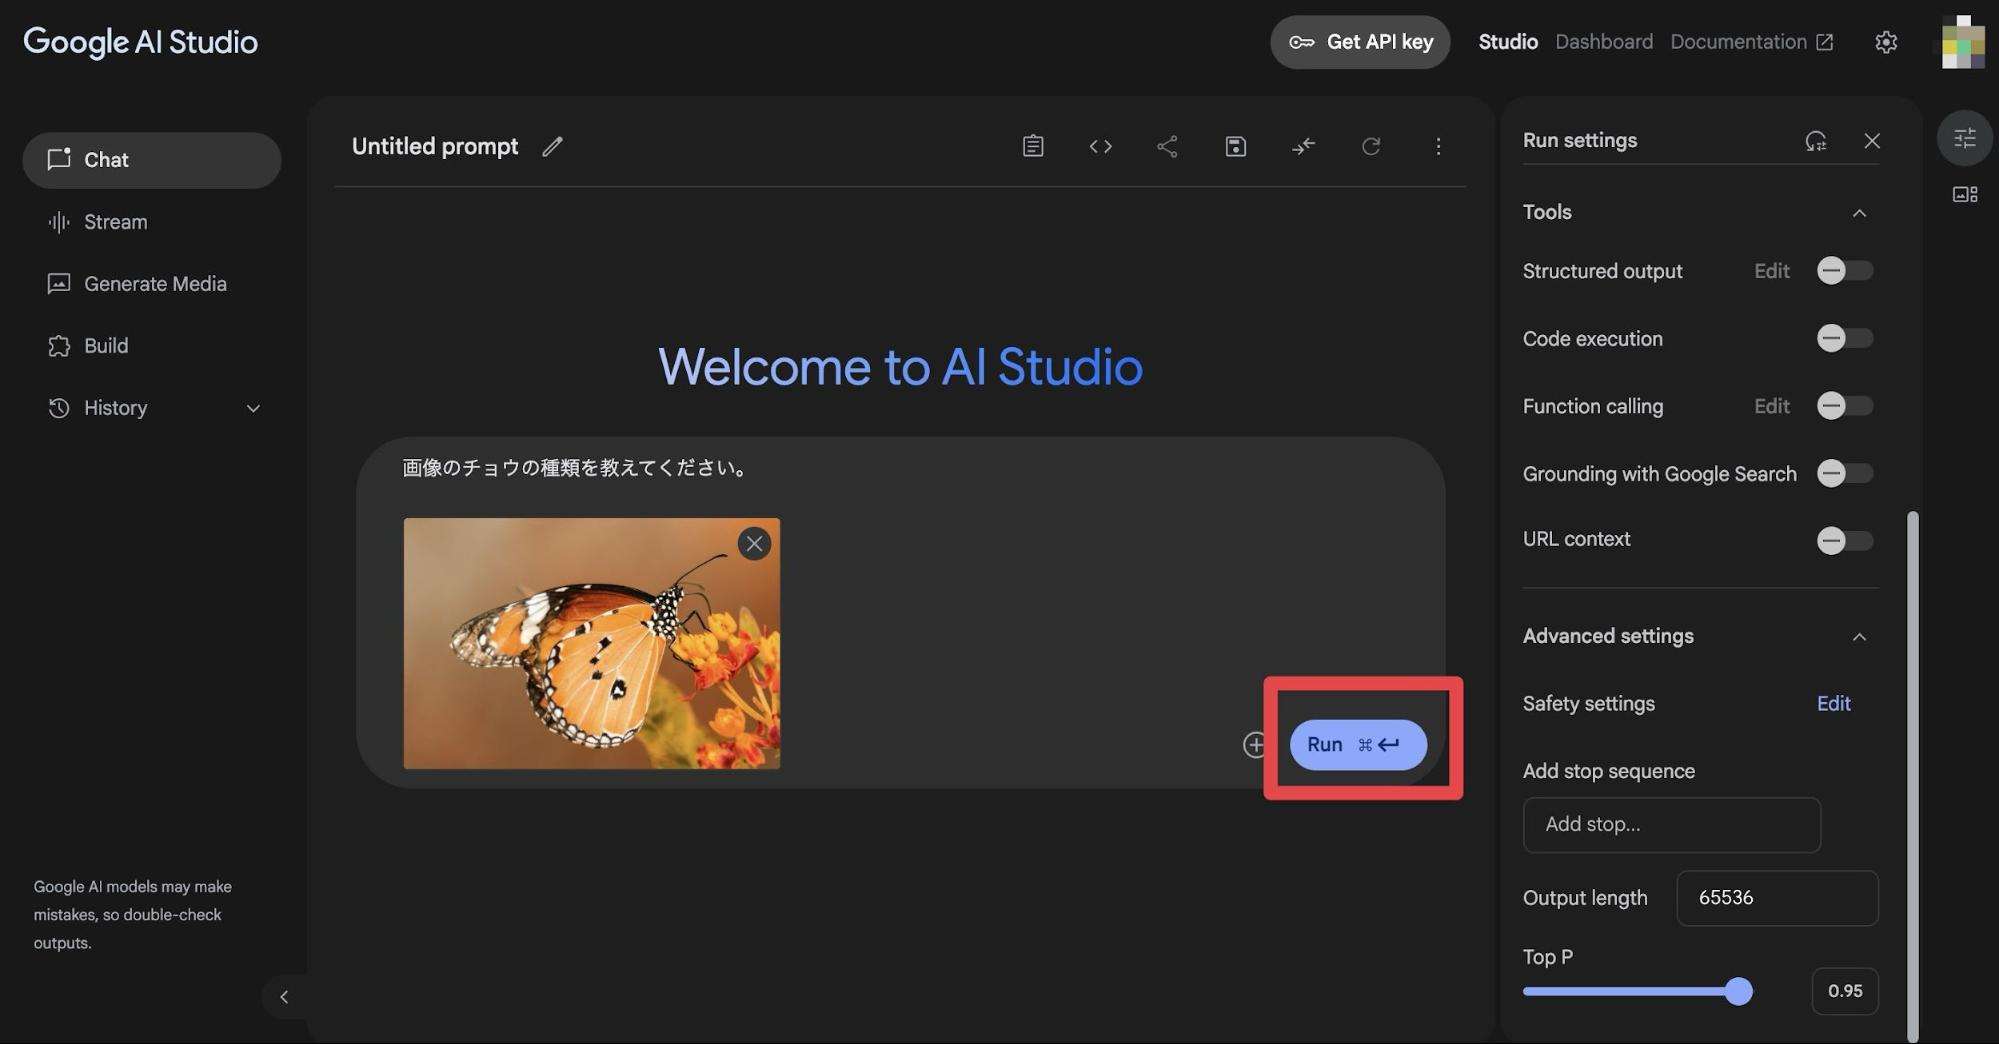This screenshot has height=1044, width=1999.
Task: Open the system instructions clipboard icon
Action: point(1033,146)
